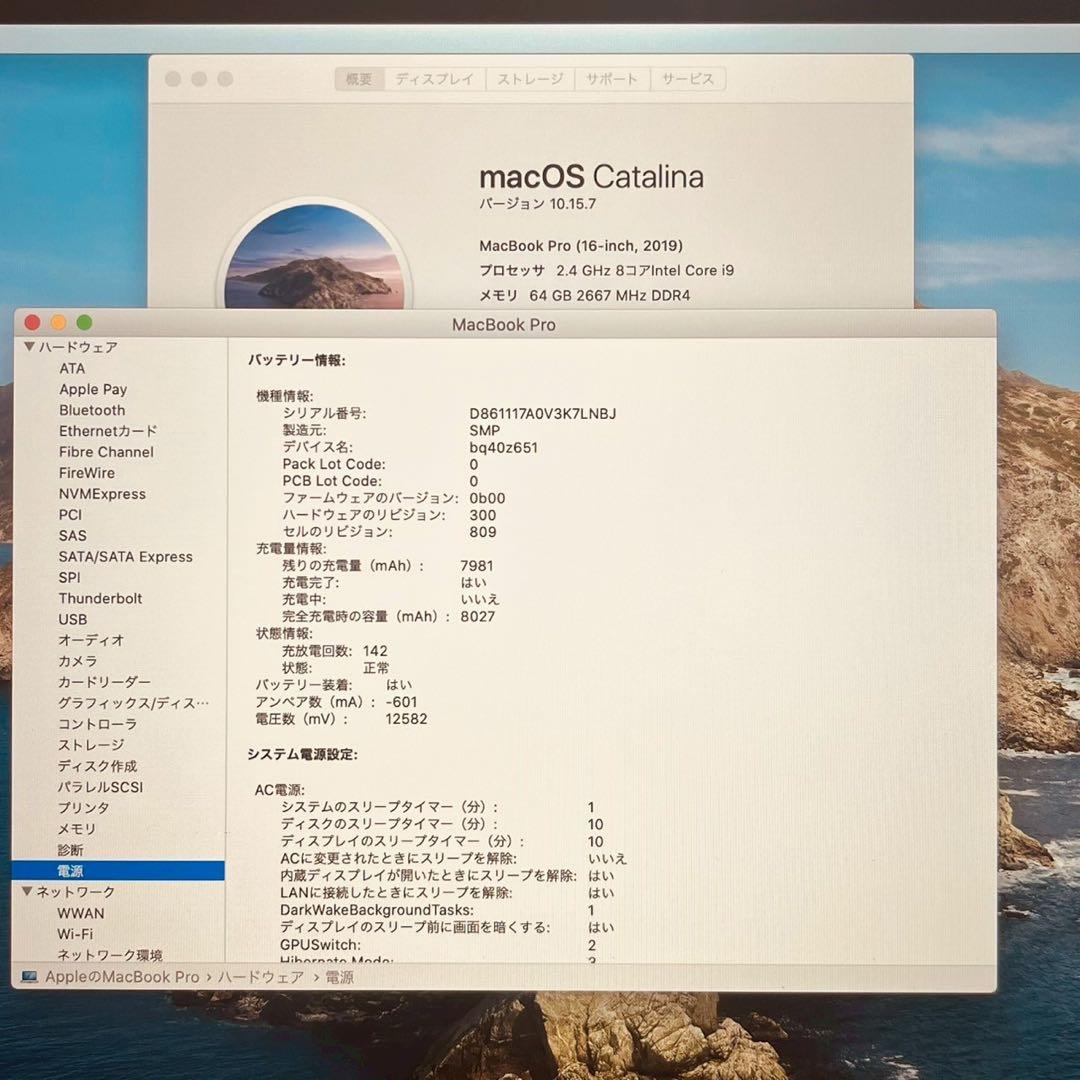Open メモリ hardware info
This screenshot has width=1080, height=1080.
[76, 829]
